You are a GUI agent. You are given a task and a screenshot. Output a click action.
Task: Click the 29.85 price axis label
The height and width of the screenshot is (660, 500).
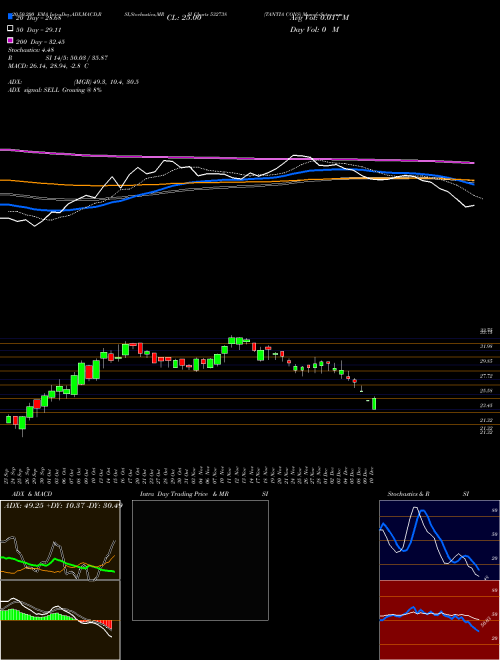tap(486, 361)
